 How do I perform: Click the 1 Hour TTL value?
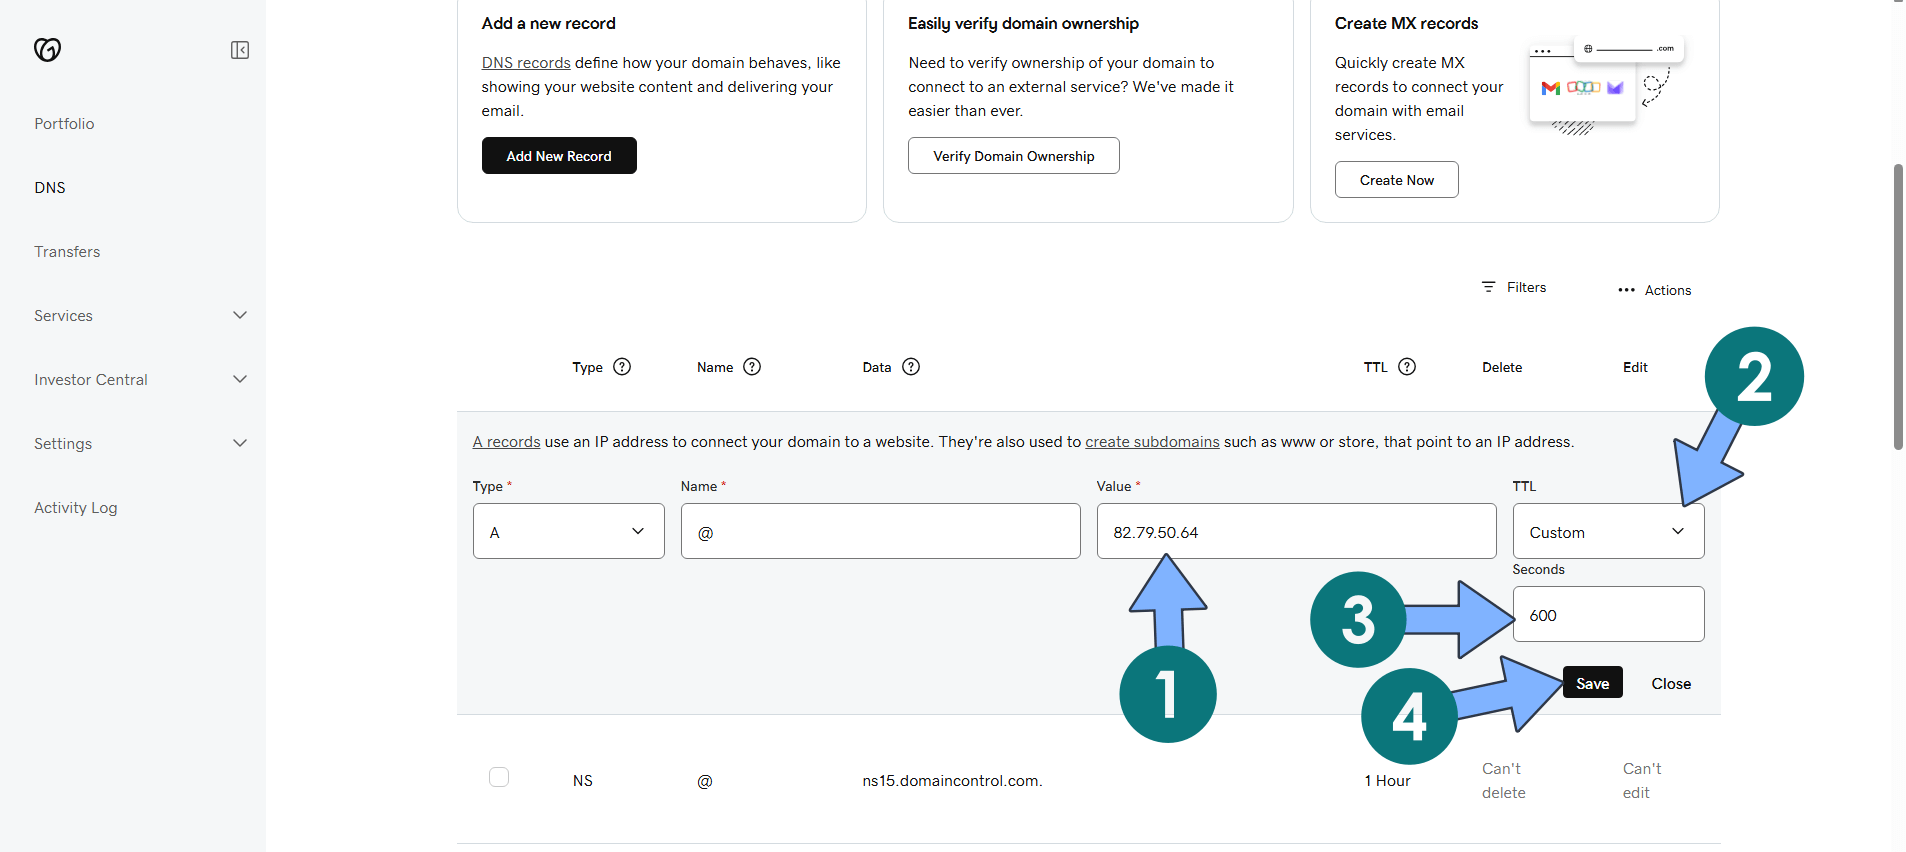[1387, 781]
